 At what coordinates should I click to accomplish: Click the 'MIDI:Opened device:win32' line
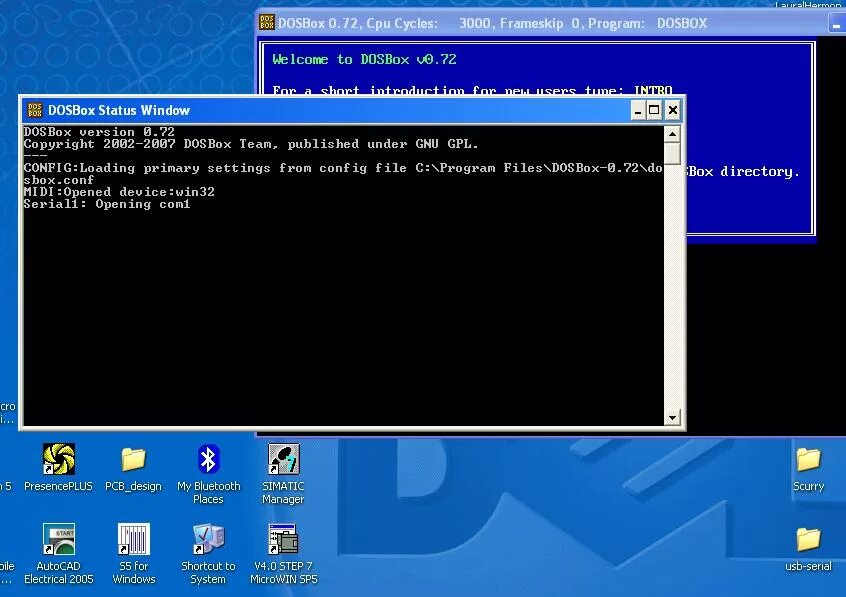click(x=119, y=192)
